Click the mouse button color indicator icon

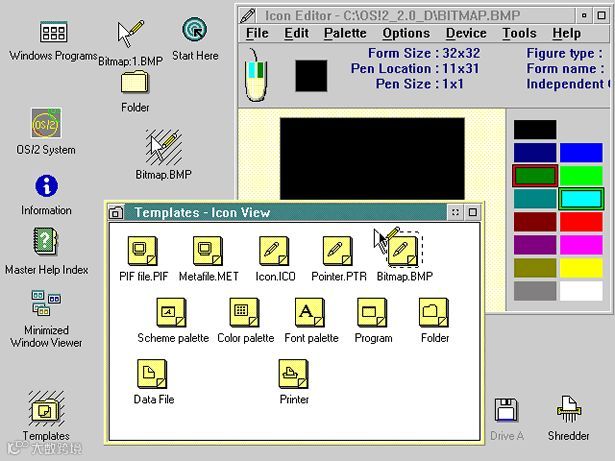(256, 75)
